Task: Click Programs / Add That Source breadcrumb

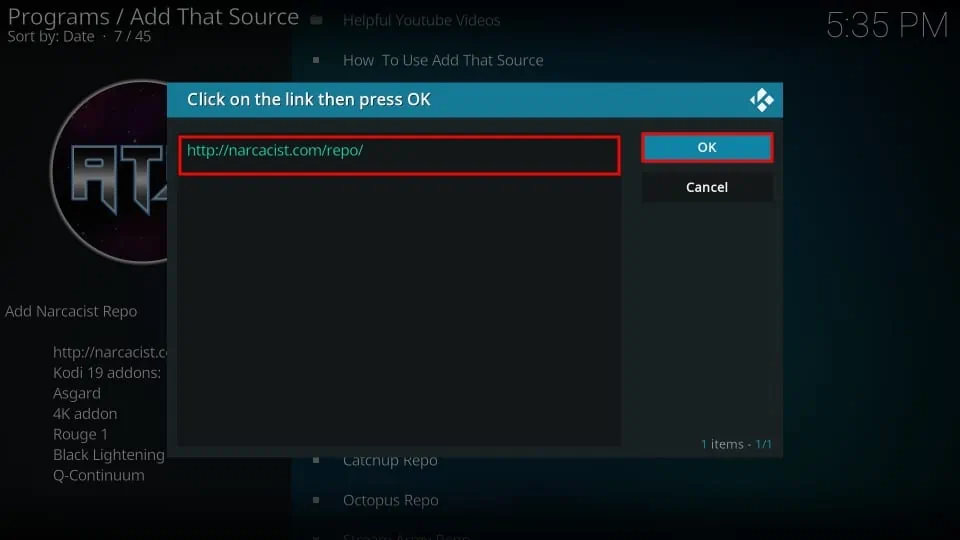Action: click(153, 17)
